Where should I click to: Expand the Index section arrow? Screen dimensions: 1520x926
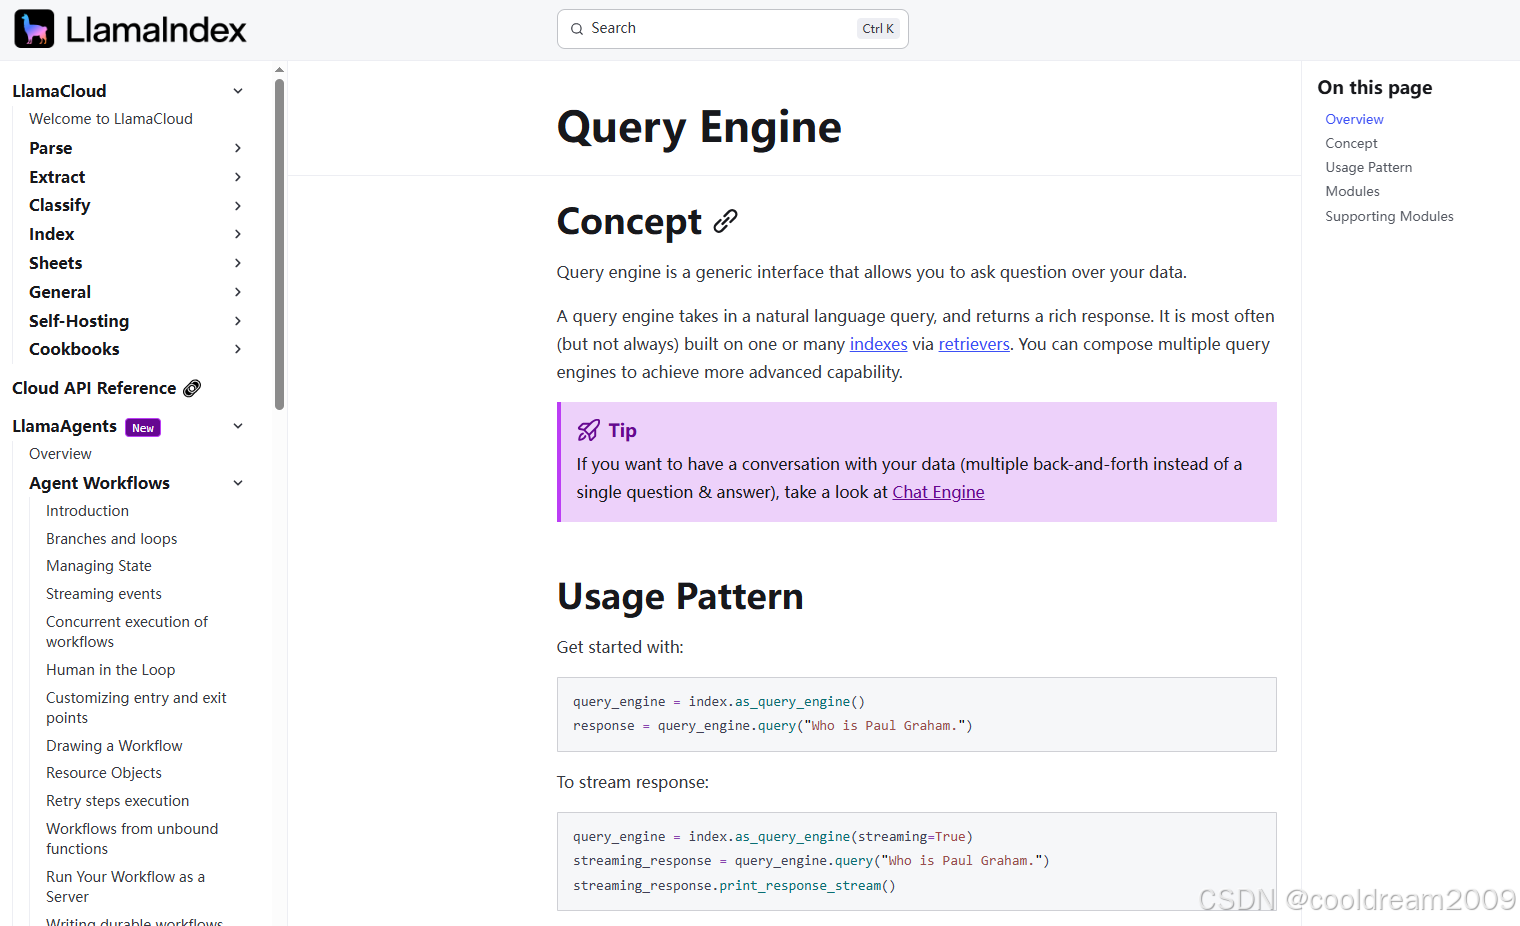(238, 234)
